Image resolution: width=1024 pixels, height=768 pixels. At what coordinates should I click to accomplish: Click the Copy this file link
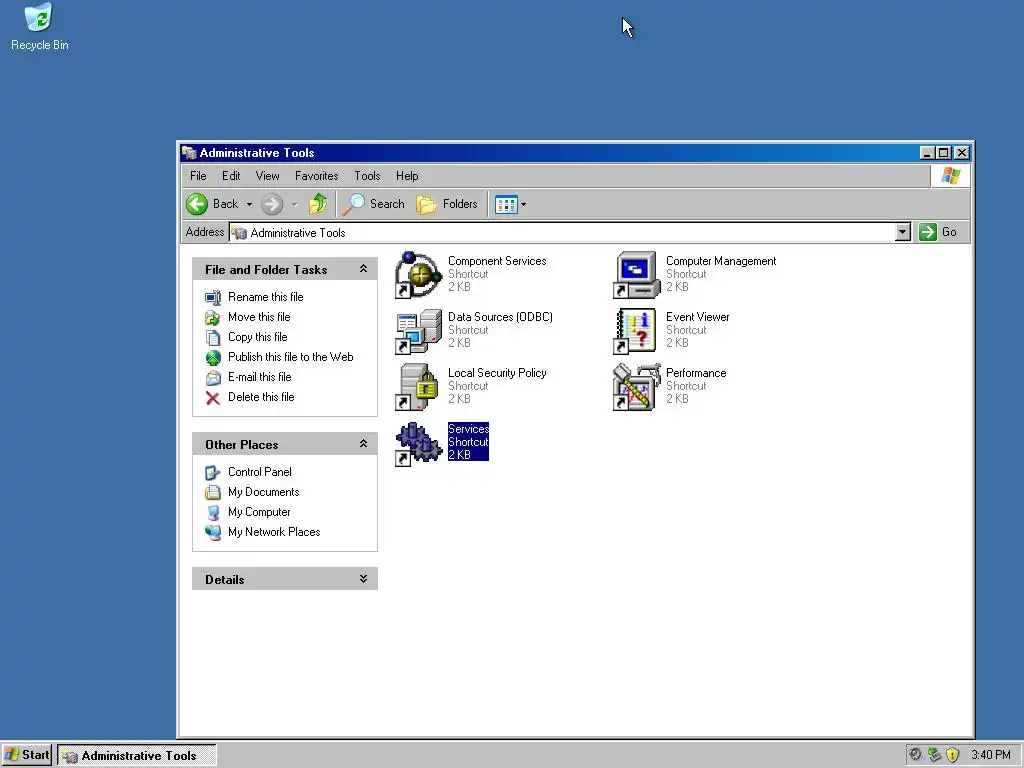(257, 337)
